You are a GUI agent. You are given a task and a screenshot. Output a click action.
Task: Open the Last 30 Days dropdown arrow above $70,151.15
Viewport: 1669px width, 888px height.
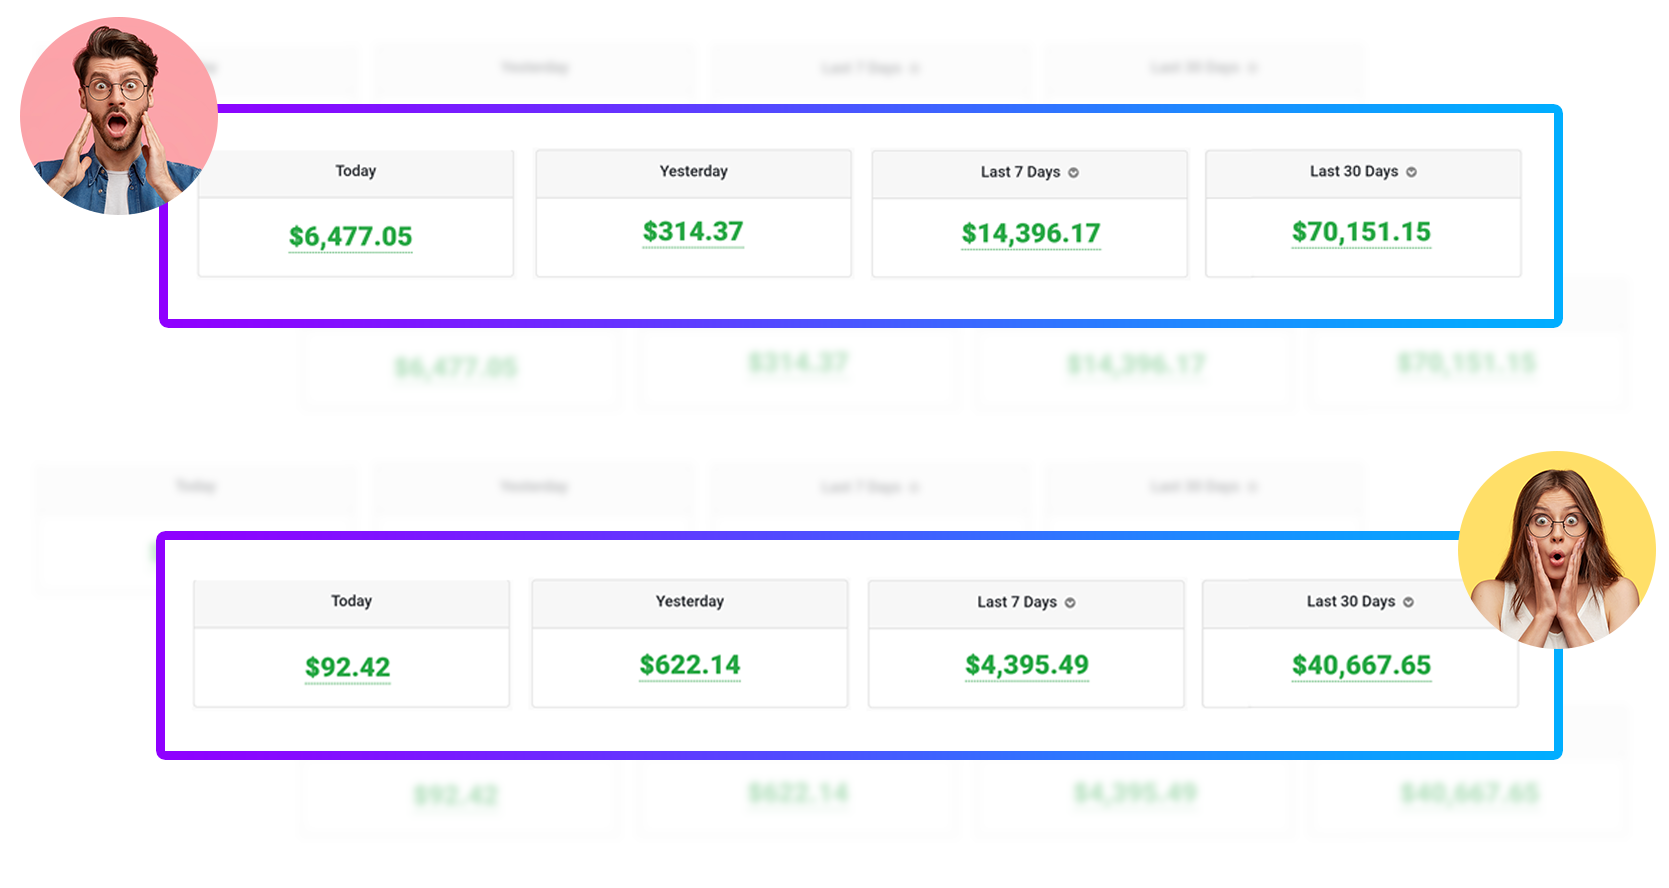click(1411, 172)
